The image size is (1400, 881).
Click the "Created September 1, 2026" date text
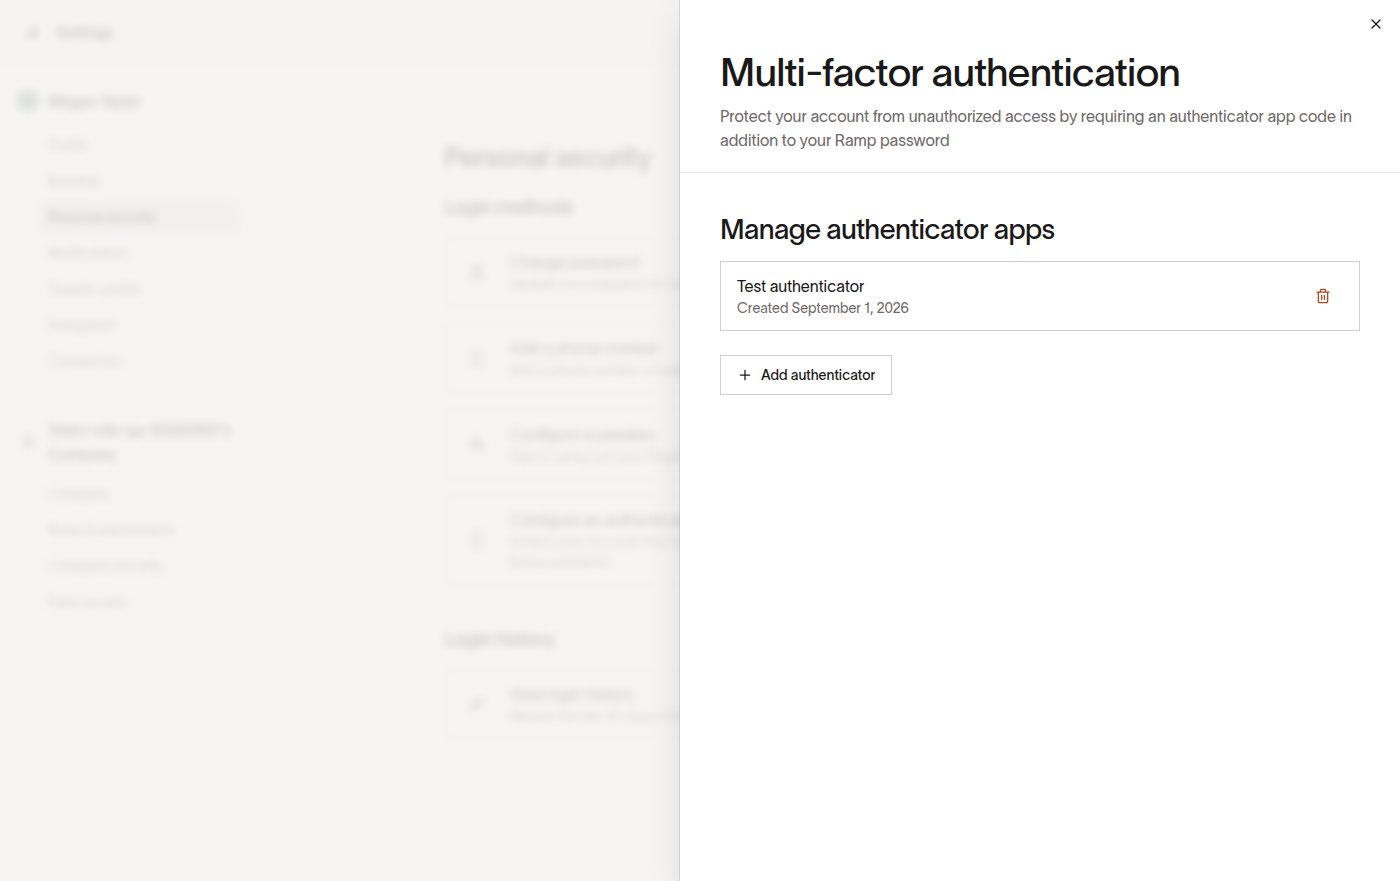823,308
